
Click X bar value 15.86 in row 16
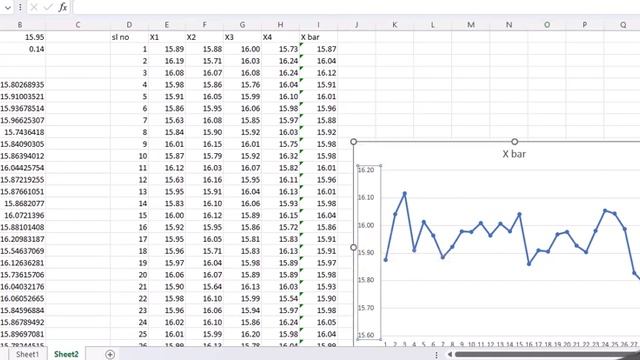point(318,227)
